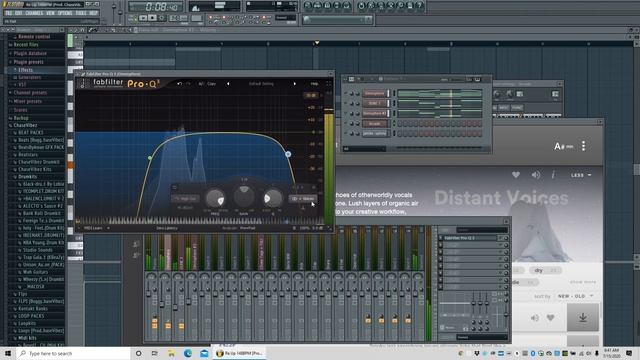Screen dimensions: 640x360
Task: Click the band gain knob
Action: pyautogui.click(x=244, y=196)
